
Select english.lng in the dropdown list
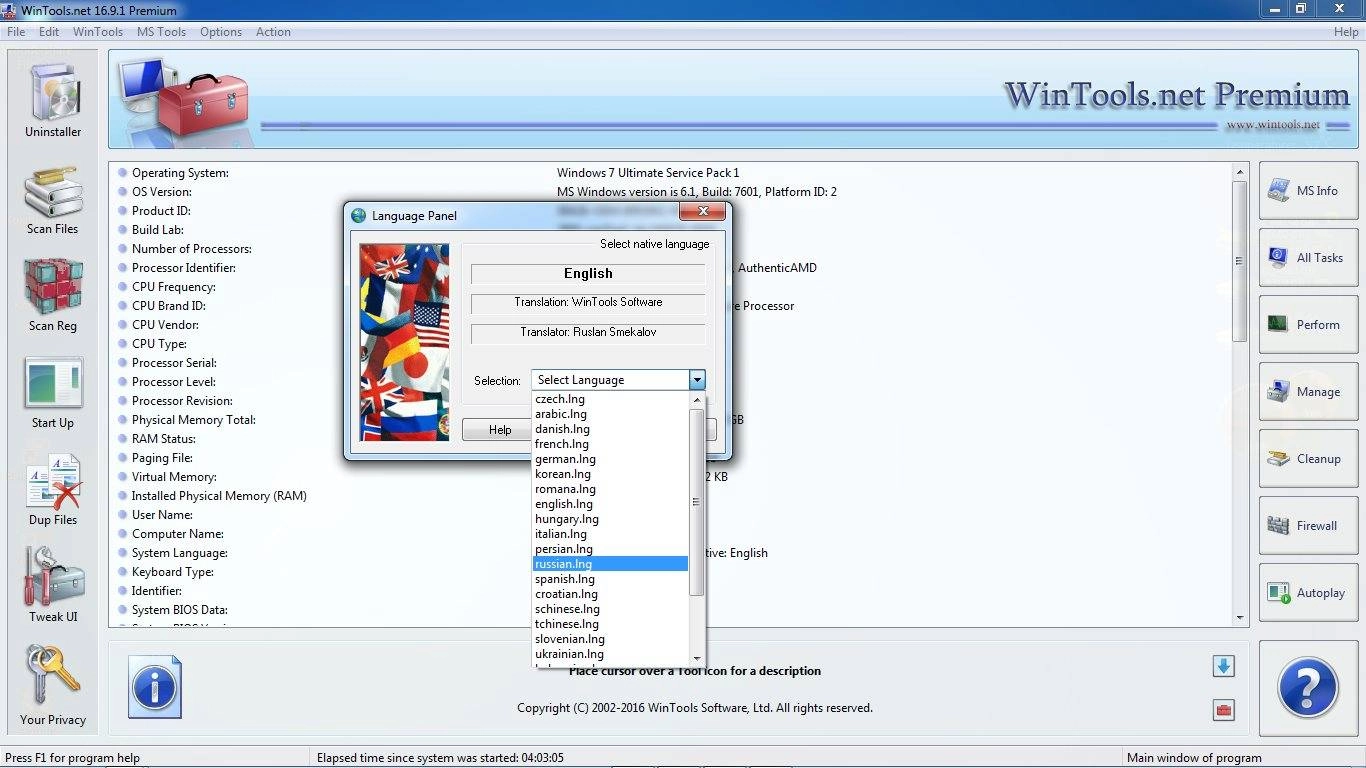click(611, 504)
